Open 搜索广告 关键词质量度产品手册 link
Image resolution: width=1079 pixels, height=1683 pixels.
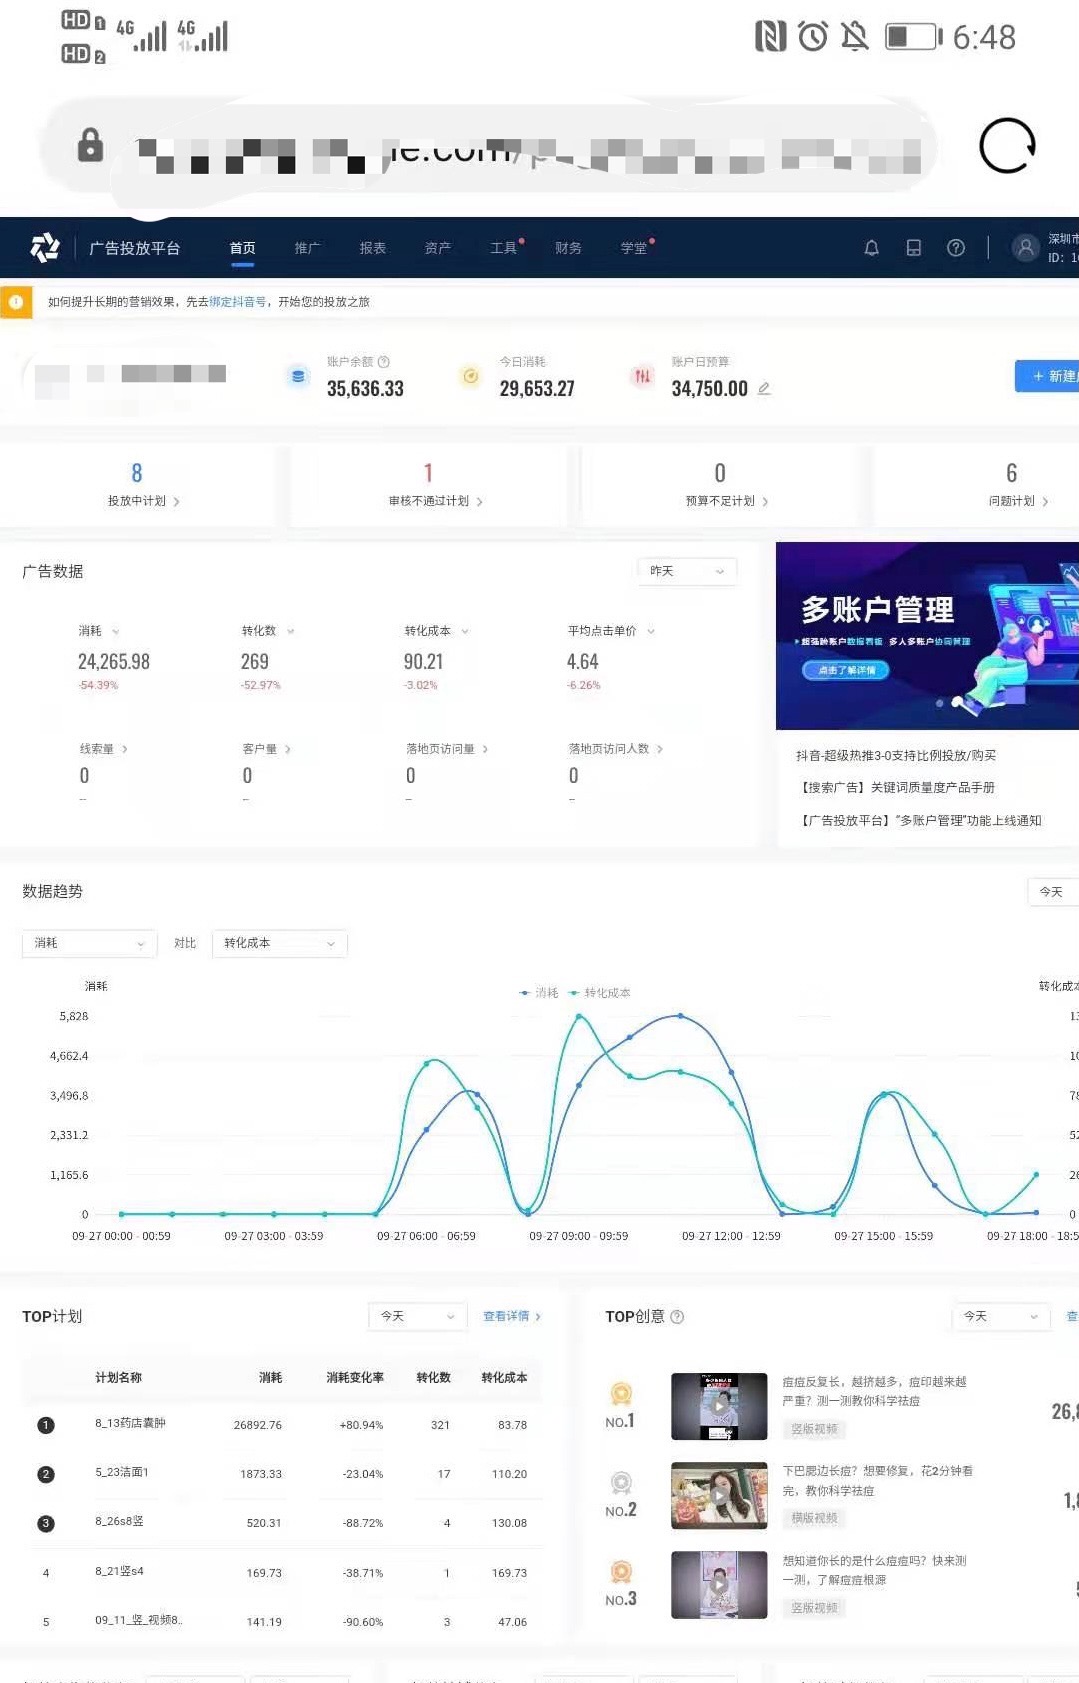[x=896, y=788]
